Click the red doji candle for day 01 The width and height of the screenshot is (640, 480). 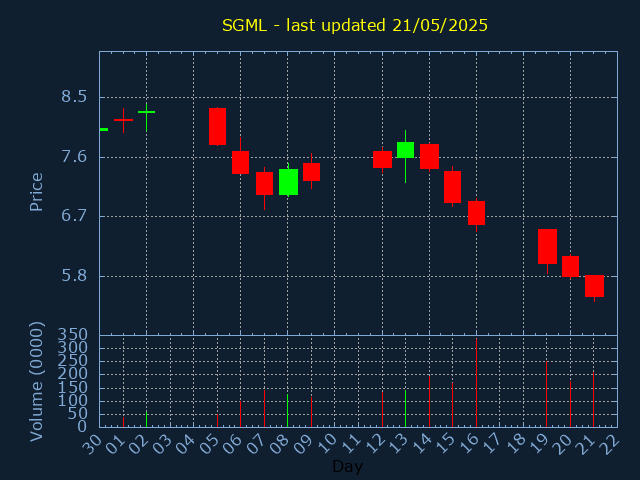tap(123, 120)
